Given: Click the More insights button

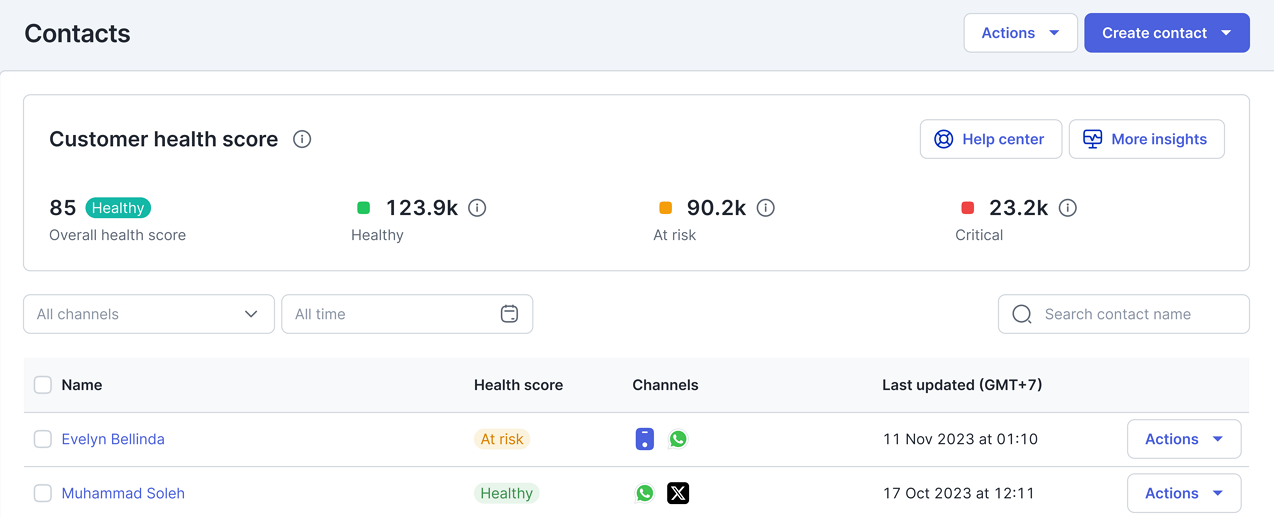Looking at the screenshot, I should click(x=1147, y=139).
